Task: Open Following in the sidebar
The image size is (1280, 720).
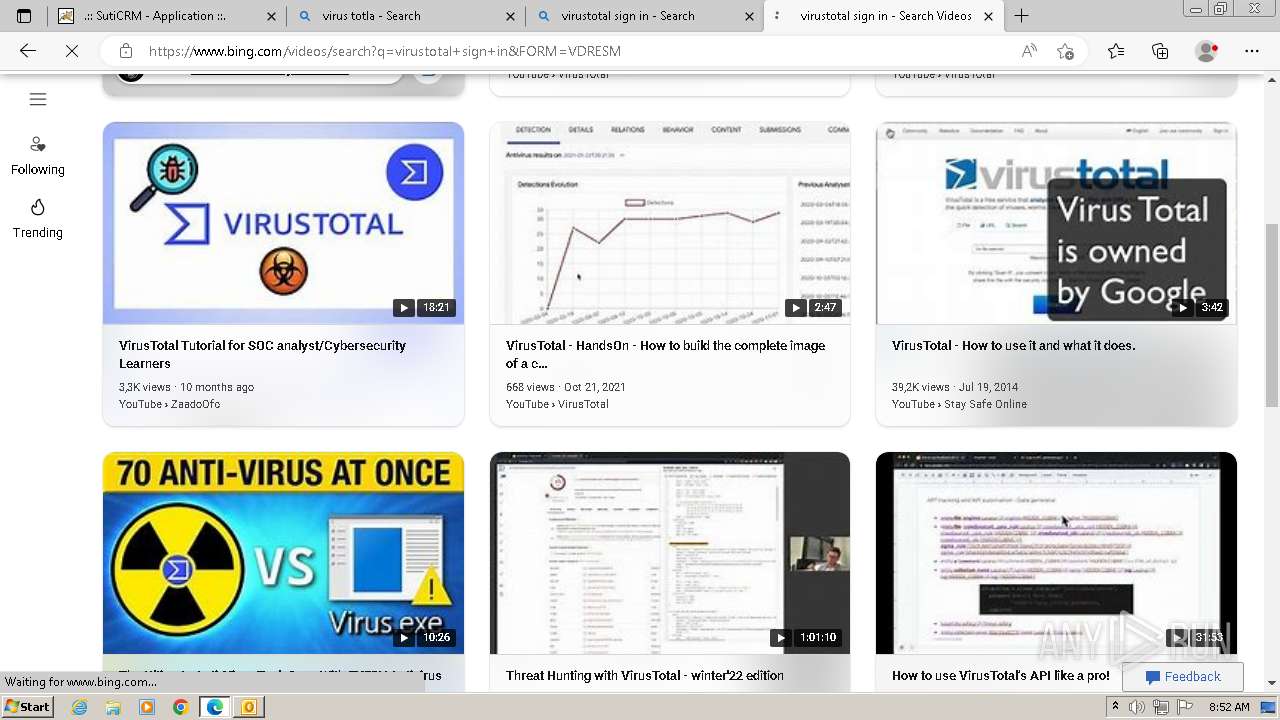Action: (x=38, y=156)
